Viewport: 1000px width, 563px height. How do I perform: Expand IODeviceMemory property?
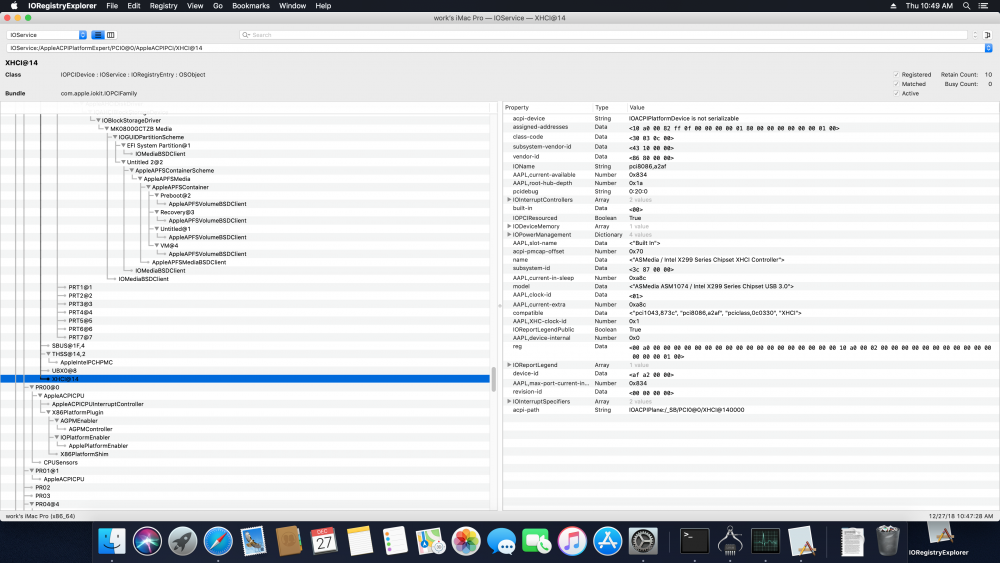pos(509,226)
